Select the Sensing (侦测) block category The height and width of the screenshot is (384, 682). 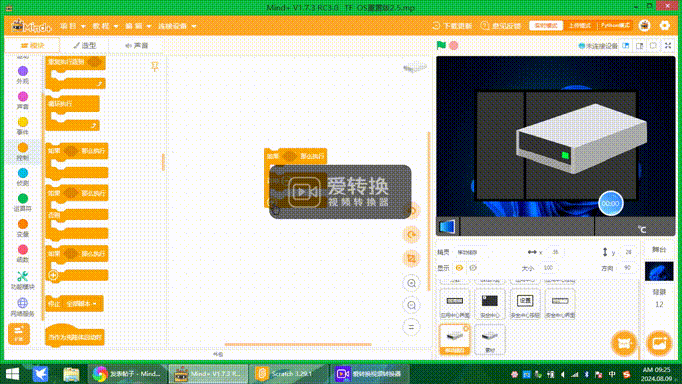click(x=23, y=177)
